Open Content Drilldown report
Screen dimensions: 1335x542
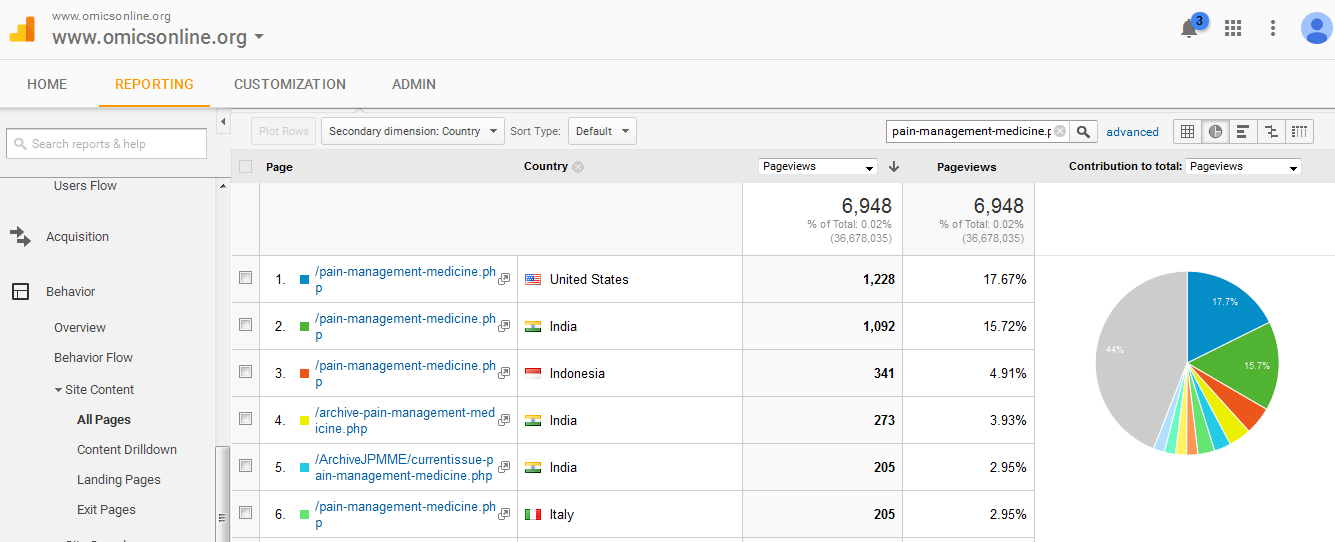pos(127,450)
